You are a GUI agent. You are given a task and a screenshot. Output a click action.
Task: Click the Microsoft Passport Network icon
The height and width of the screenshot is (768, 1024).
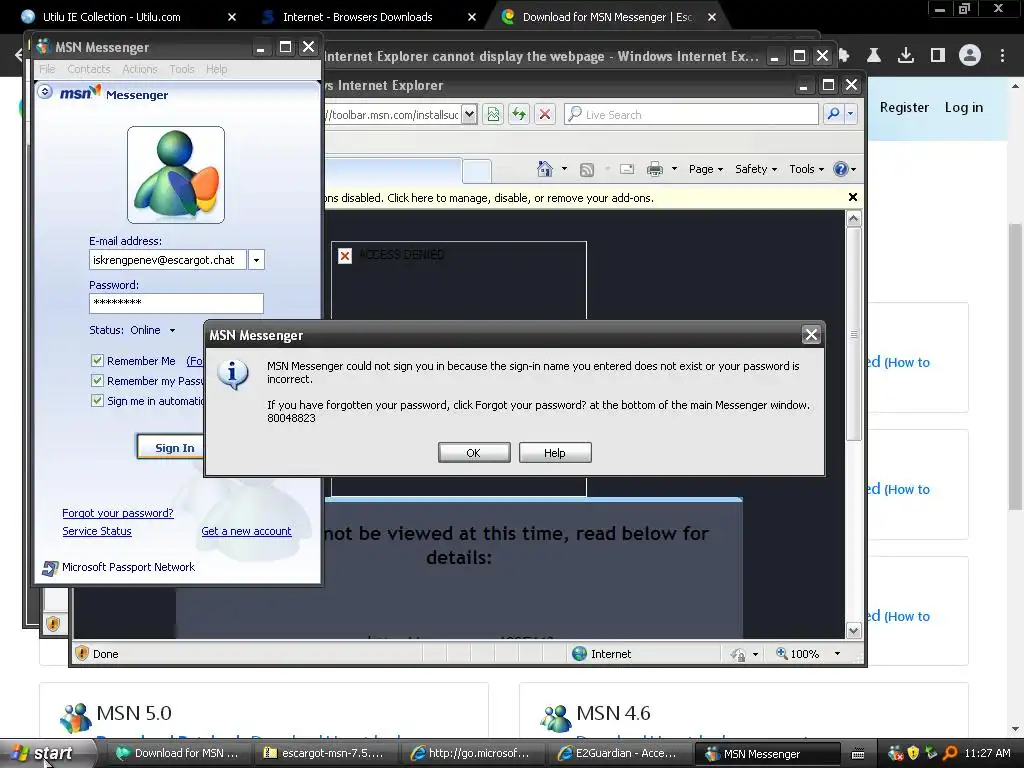tap(50, 568)
